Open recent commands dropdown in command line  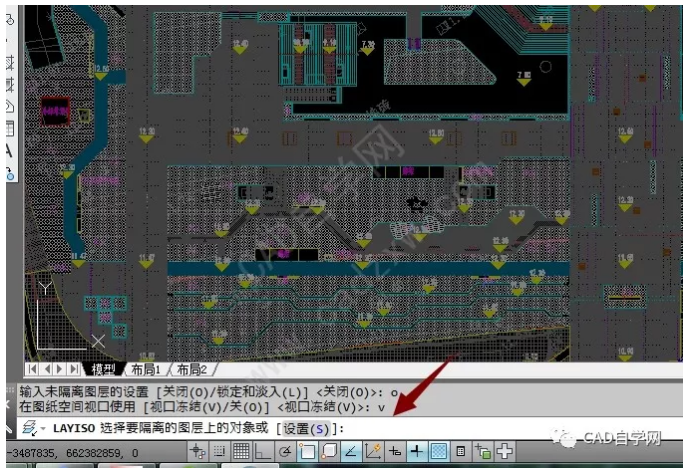(x=43, y=428)
